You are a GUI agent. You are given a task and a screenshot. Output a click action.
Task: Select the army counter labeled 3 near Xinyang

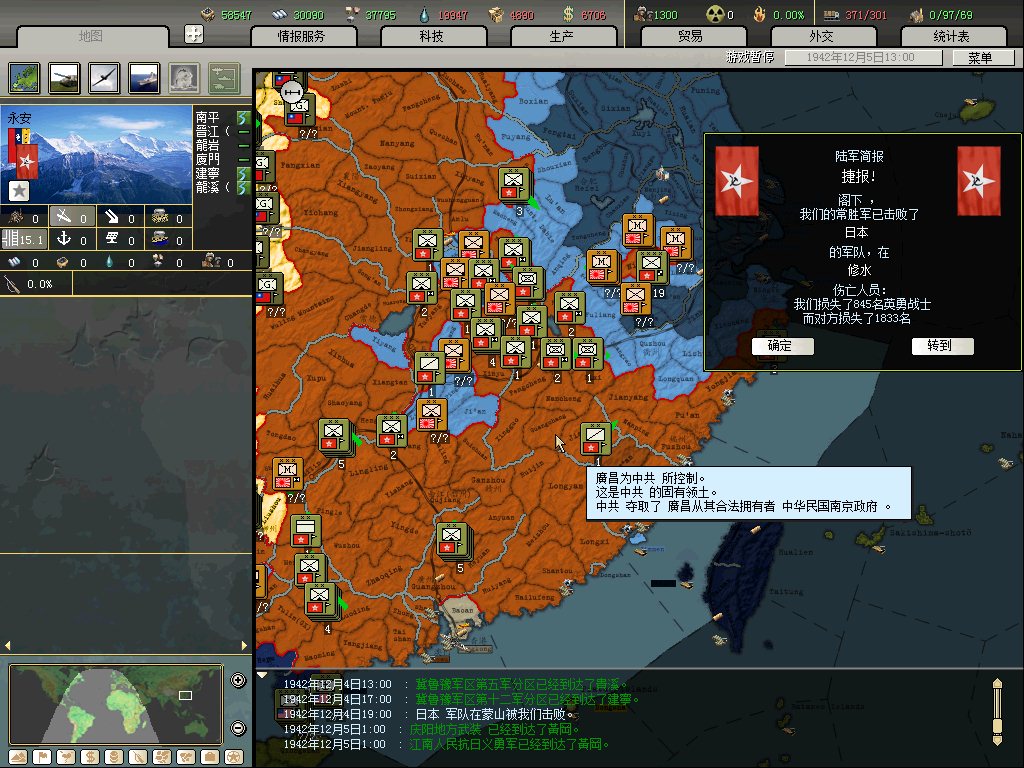point(515,184)
